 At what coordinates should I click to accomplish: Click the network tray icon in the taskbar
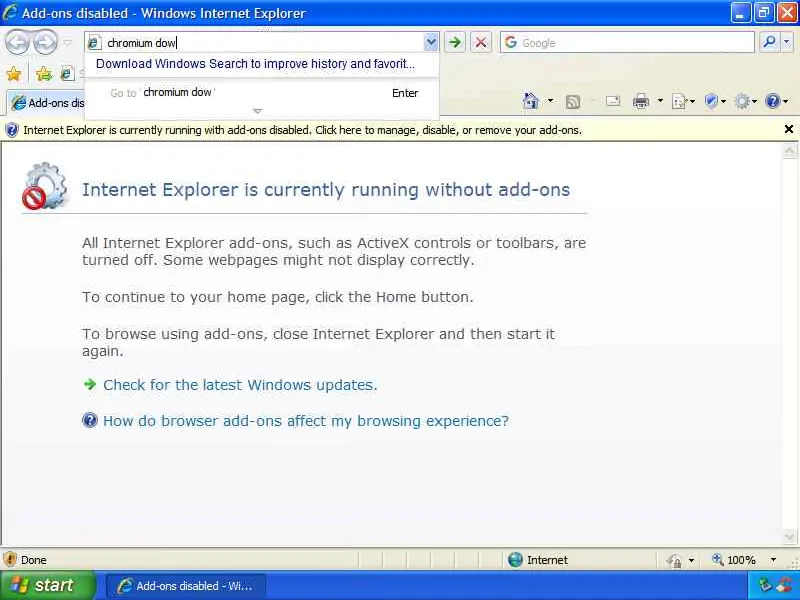765,585
